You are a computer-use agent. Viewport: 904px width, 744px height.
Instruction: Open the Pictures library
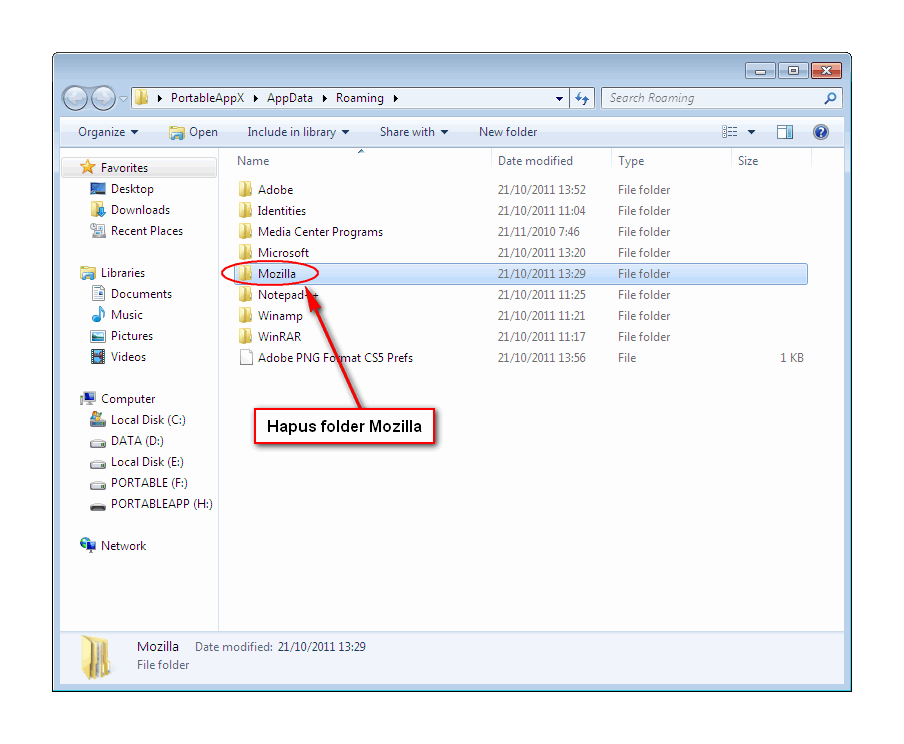click(131, 336)
